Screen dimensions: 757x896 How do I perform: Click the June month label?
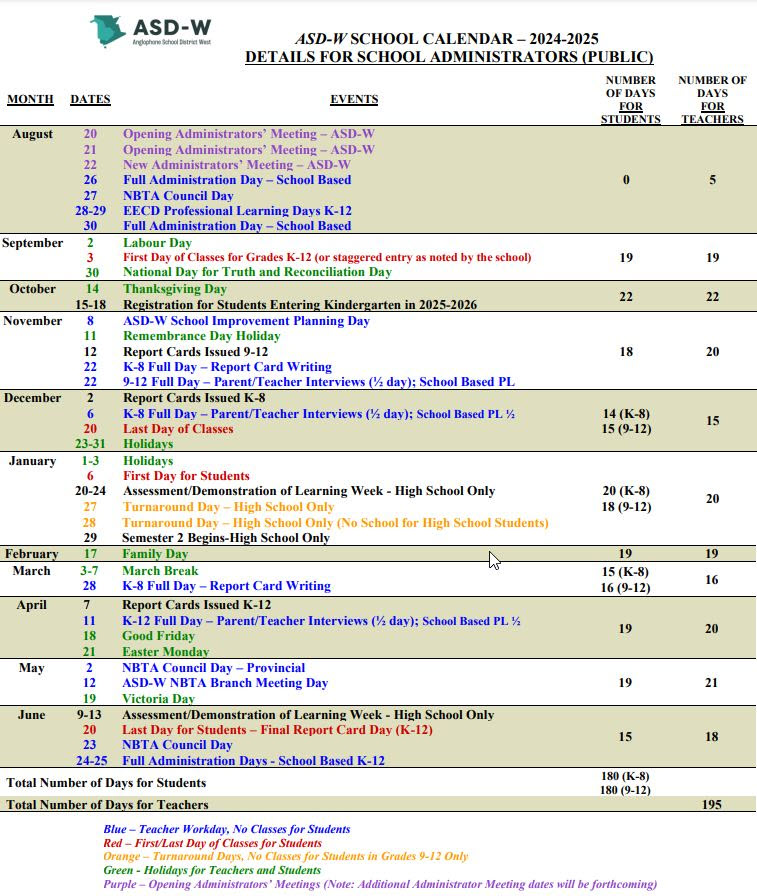31,715
